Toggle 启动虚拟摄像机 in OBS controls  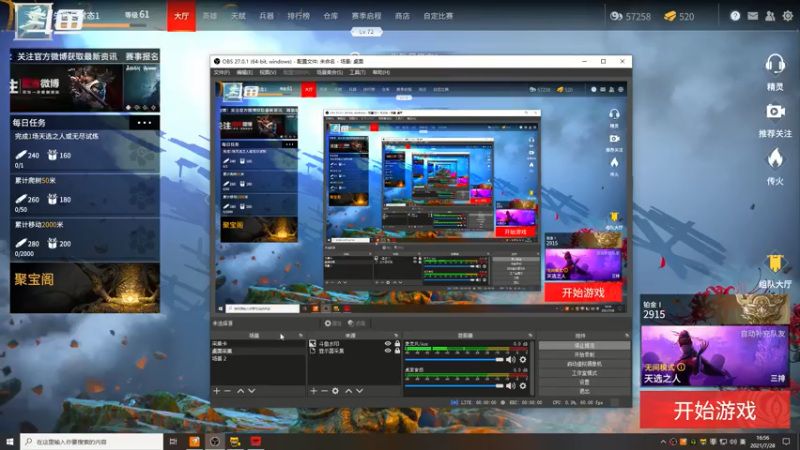coord(584,364)
